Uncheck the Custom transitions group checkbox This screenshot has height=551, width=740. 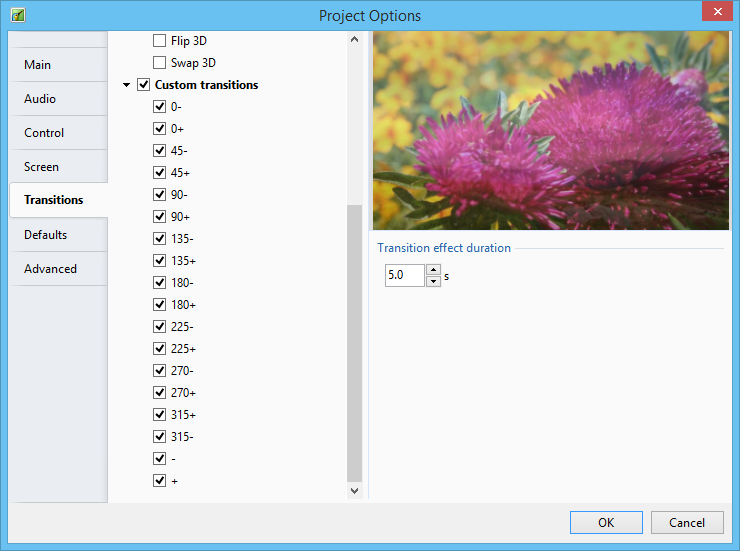143,85
